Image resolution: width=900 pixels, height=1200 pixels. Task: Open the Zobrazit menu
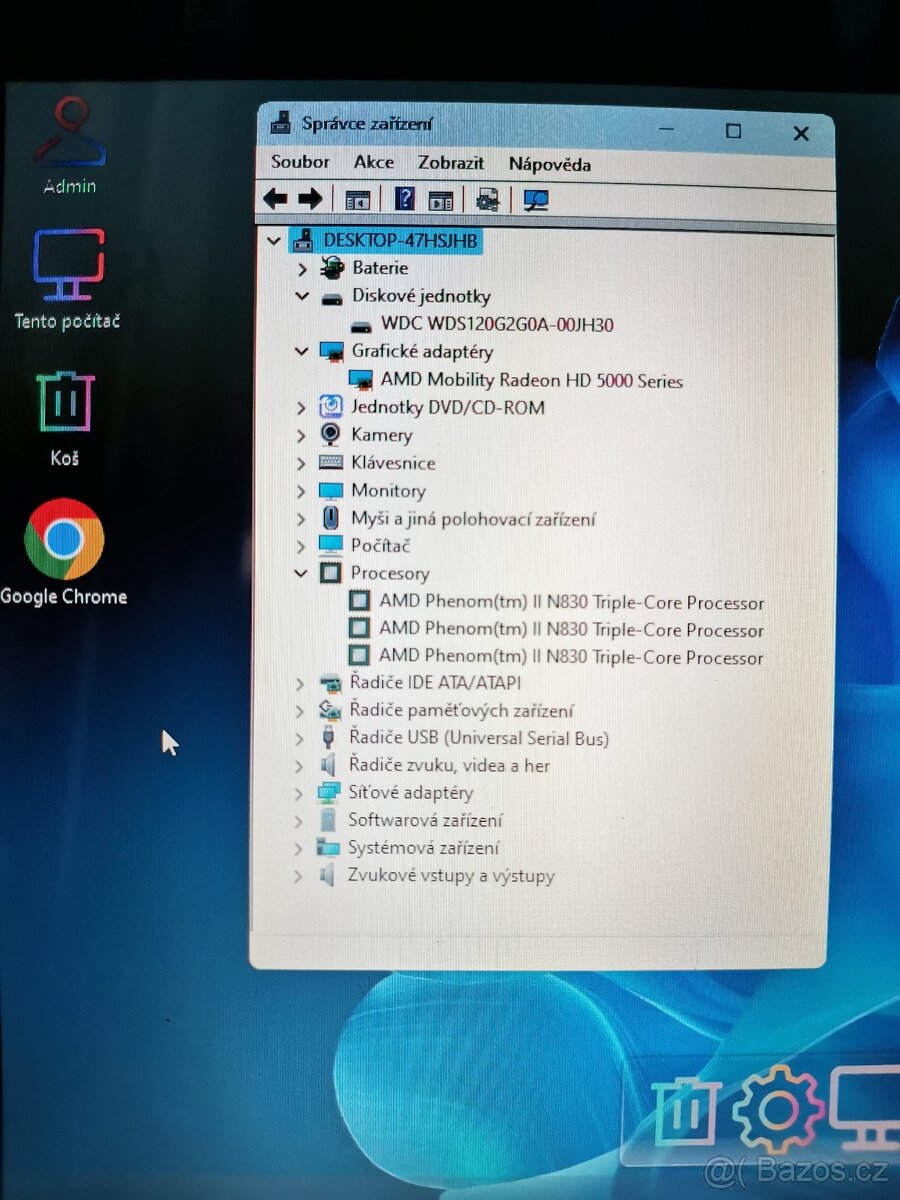tap(450, 162)
